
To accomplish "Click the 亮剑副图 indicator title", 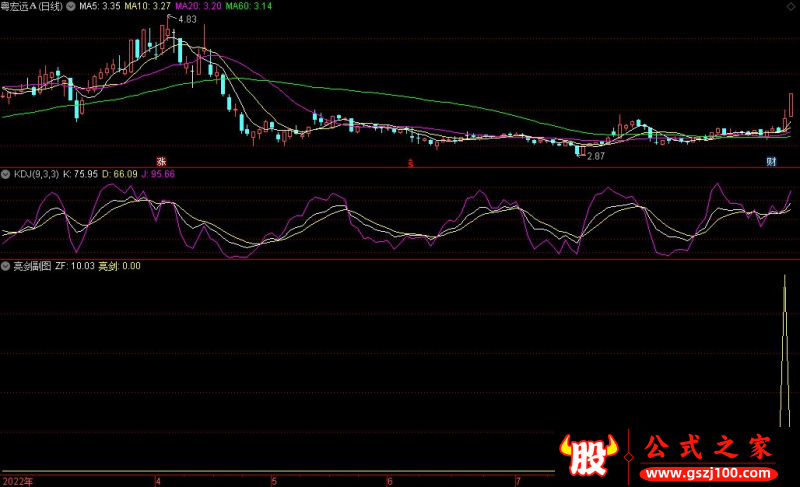I will pyautogui.click(x=31, y=266).
